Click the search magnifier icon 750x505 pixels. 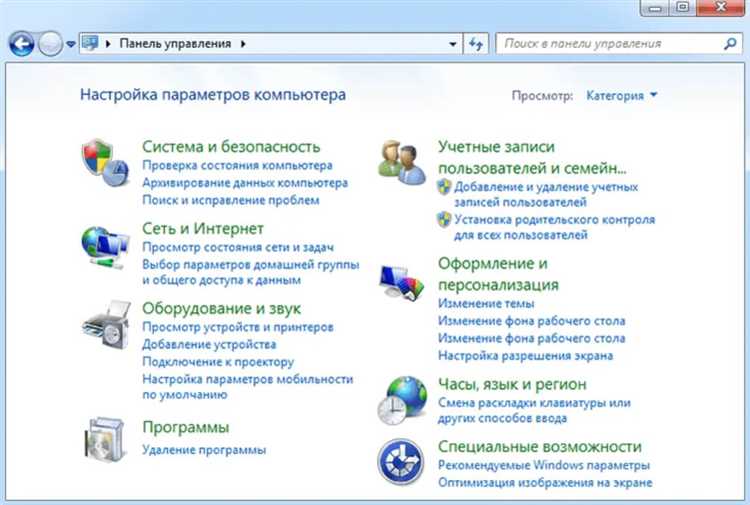[730, 44]
